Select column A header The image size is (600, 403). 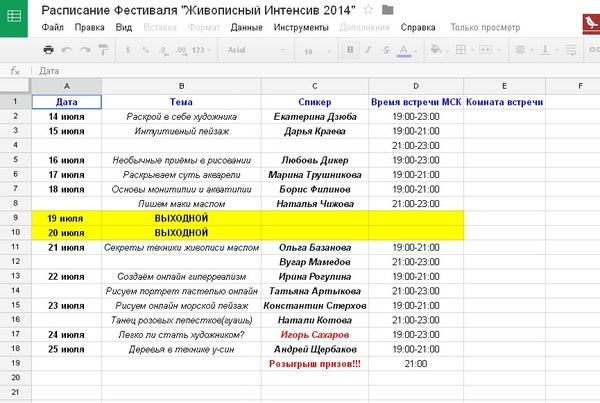[67, 86]
